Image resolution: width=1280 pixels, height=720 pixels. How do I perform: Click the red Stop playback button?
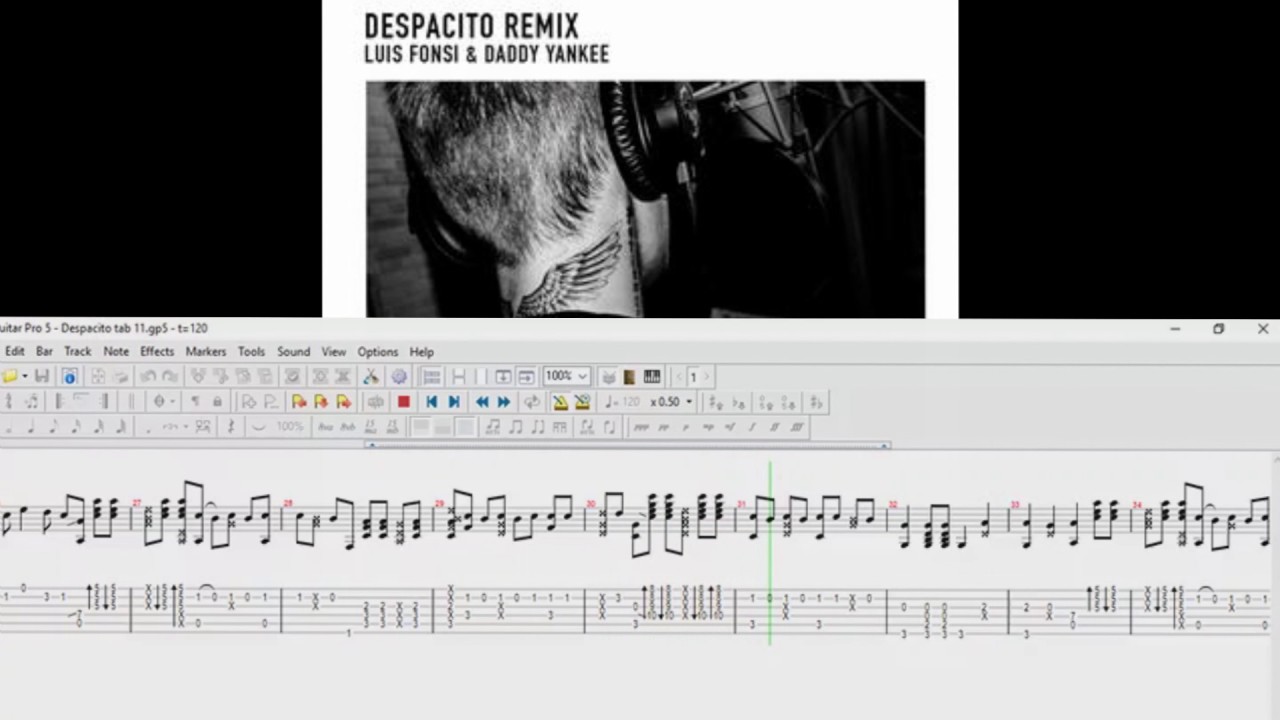click(x=404, y=402)
